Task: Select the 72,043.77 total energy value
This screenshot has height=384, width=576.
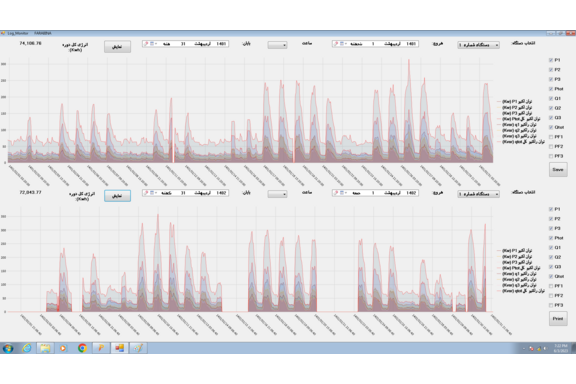Action: tap(30, 192)
